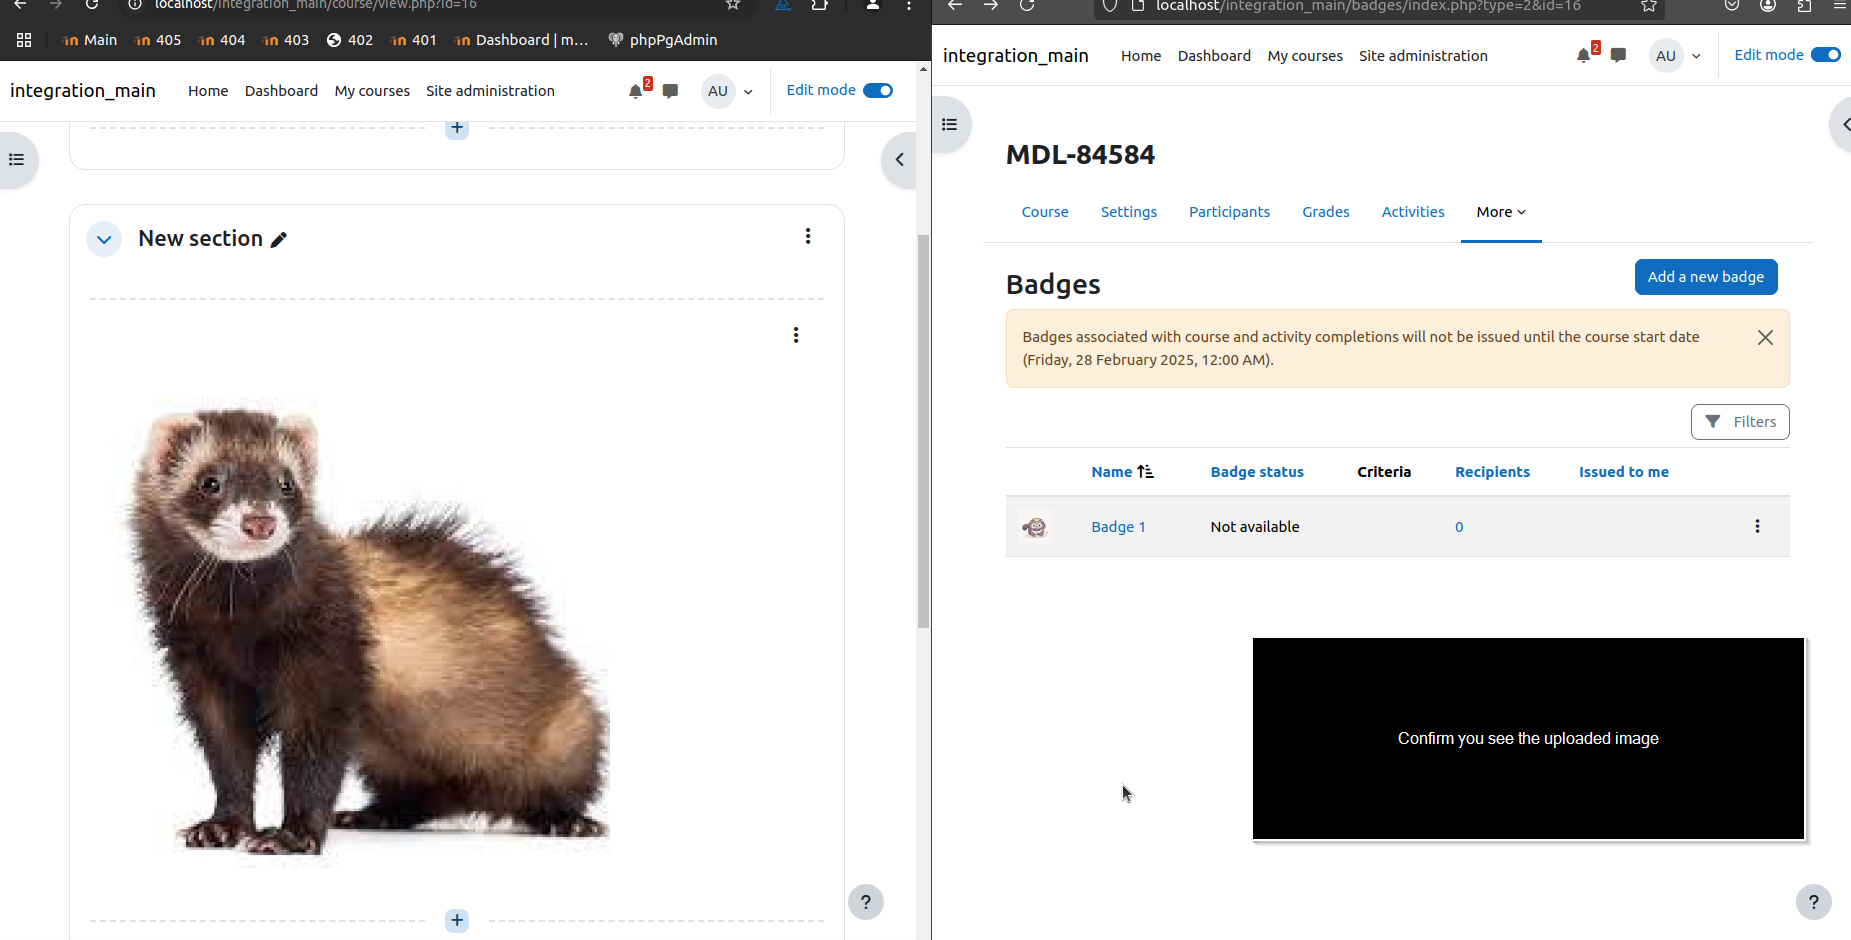Click Add a new badge button
This screenshot has width=1851, height=940.
pyautogui.click(x=1706, y=277)
